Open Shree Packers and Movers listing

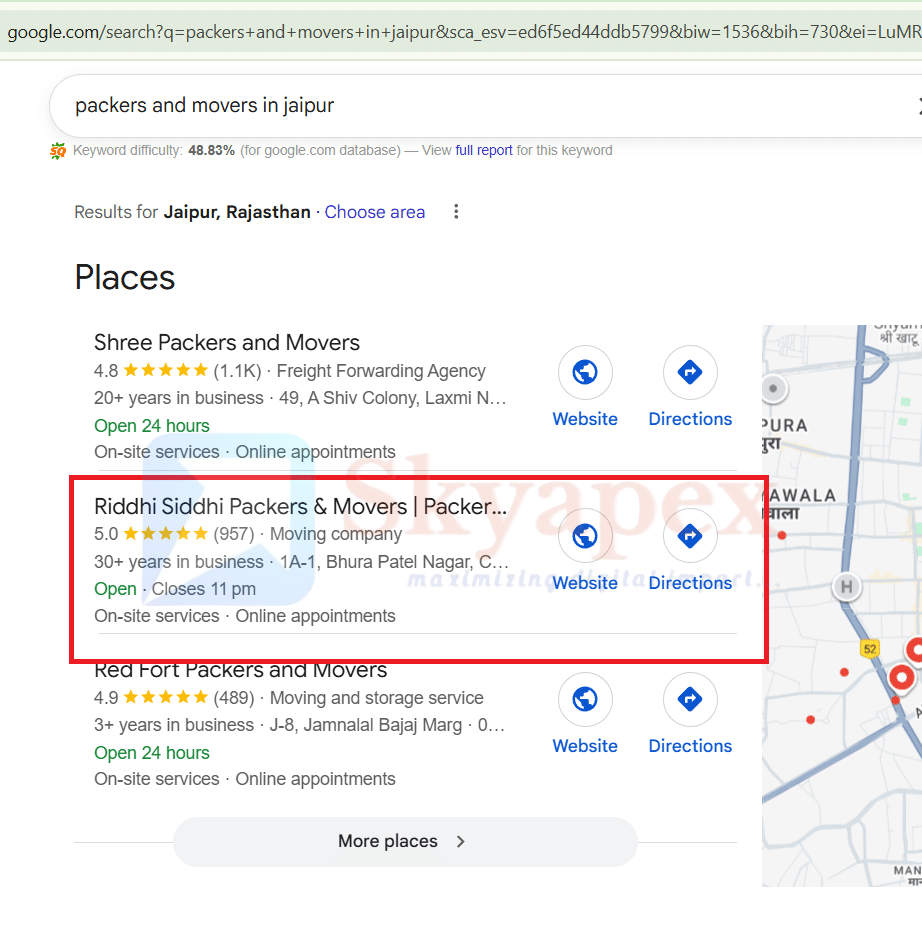pos(227,343)
